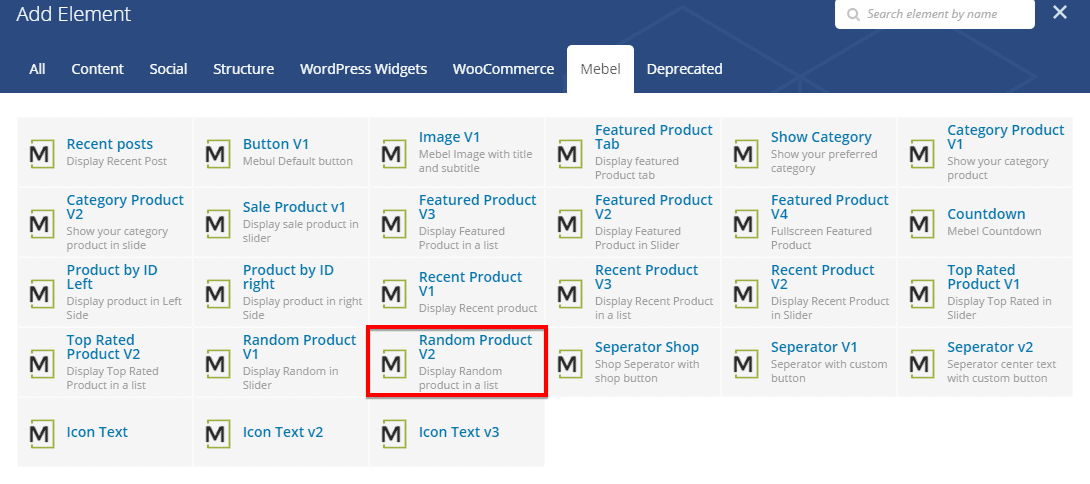Click the M icon beside Sale Product v1

pos(218,223)
